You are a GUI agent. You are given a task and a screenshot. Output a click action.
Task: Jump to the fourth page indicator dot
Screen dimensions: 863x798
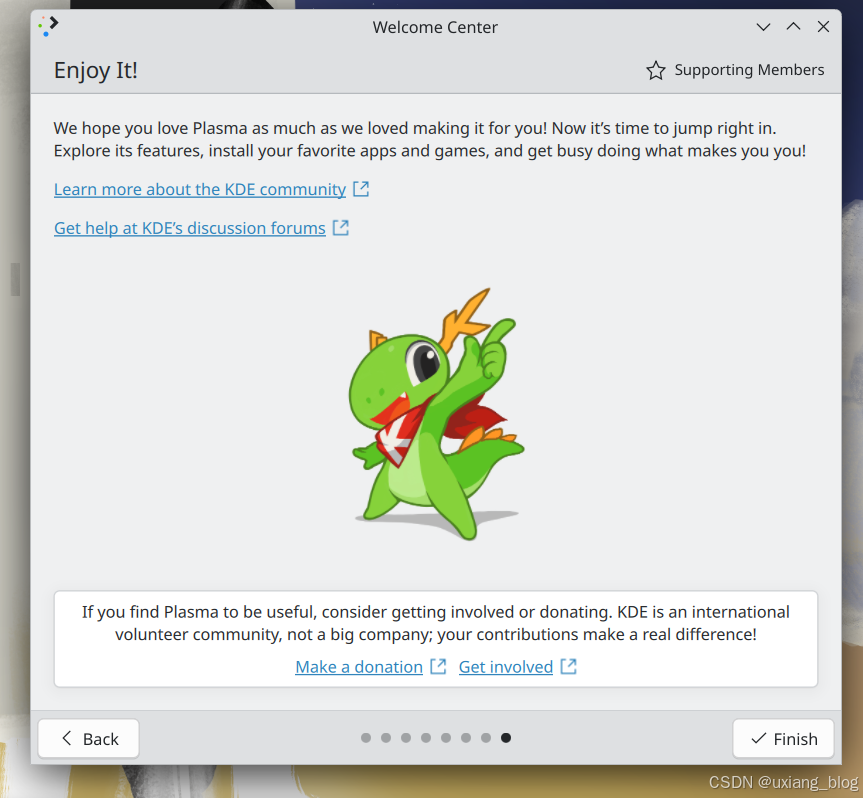pos(426,737)
